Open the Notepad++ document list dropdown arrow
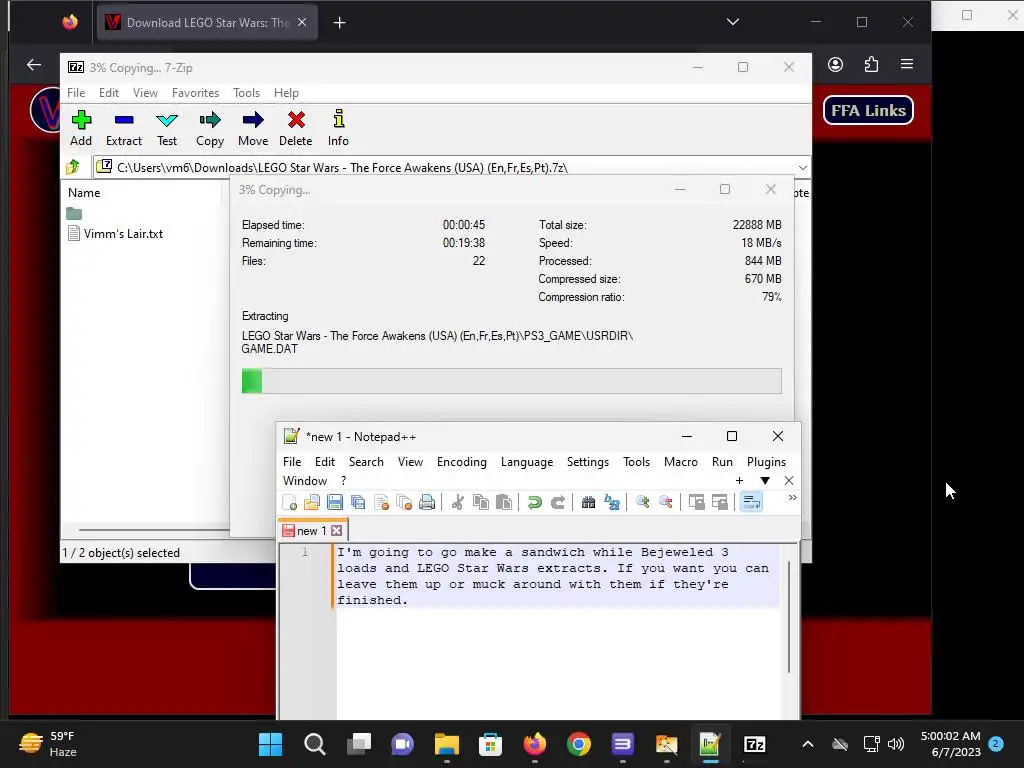The image size is (1024, 768). pos(765,481)
